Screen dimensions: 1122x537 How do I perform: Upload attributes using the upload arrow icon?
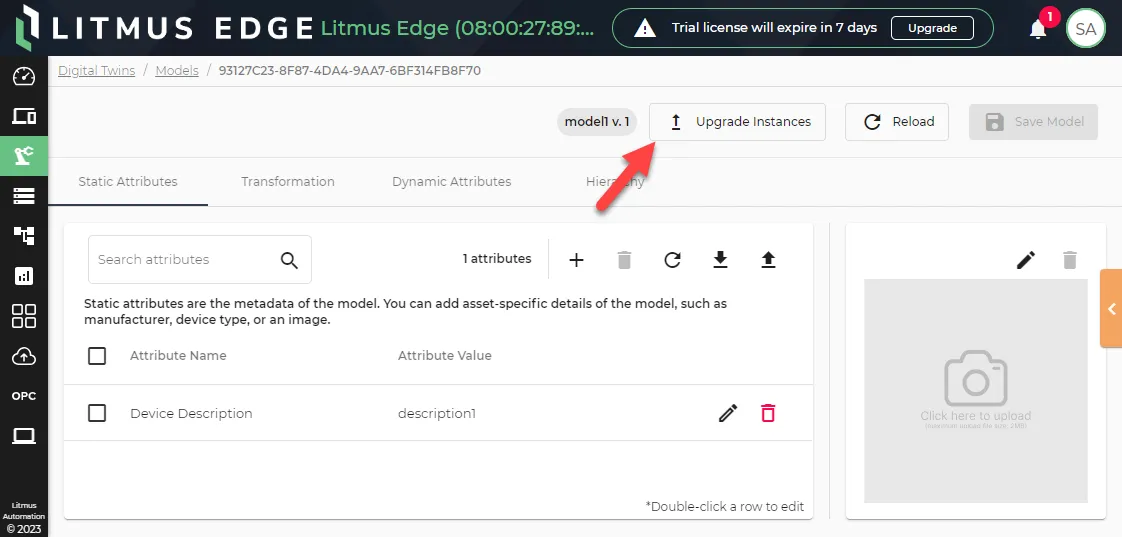pyautogui.click(x=769, y=260)
